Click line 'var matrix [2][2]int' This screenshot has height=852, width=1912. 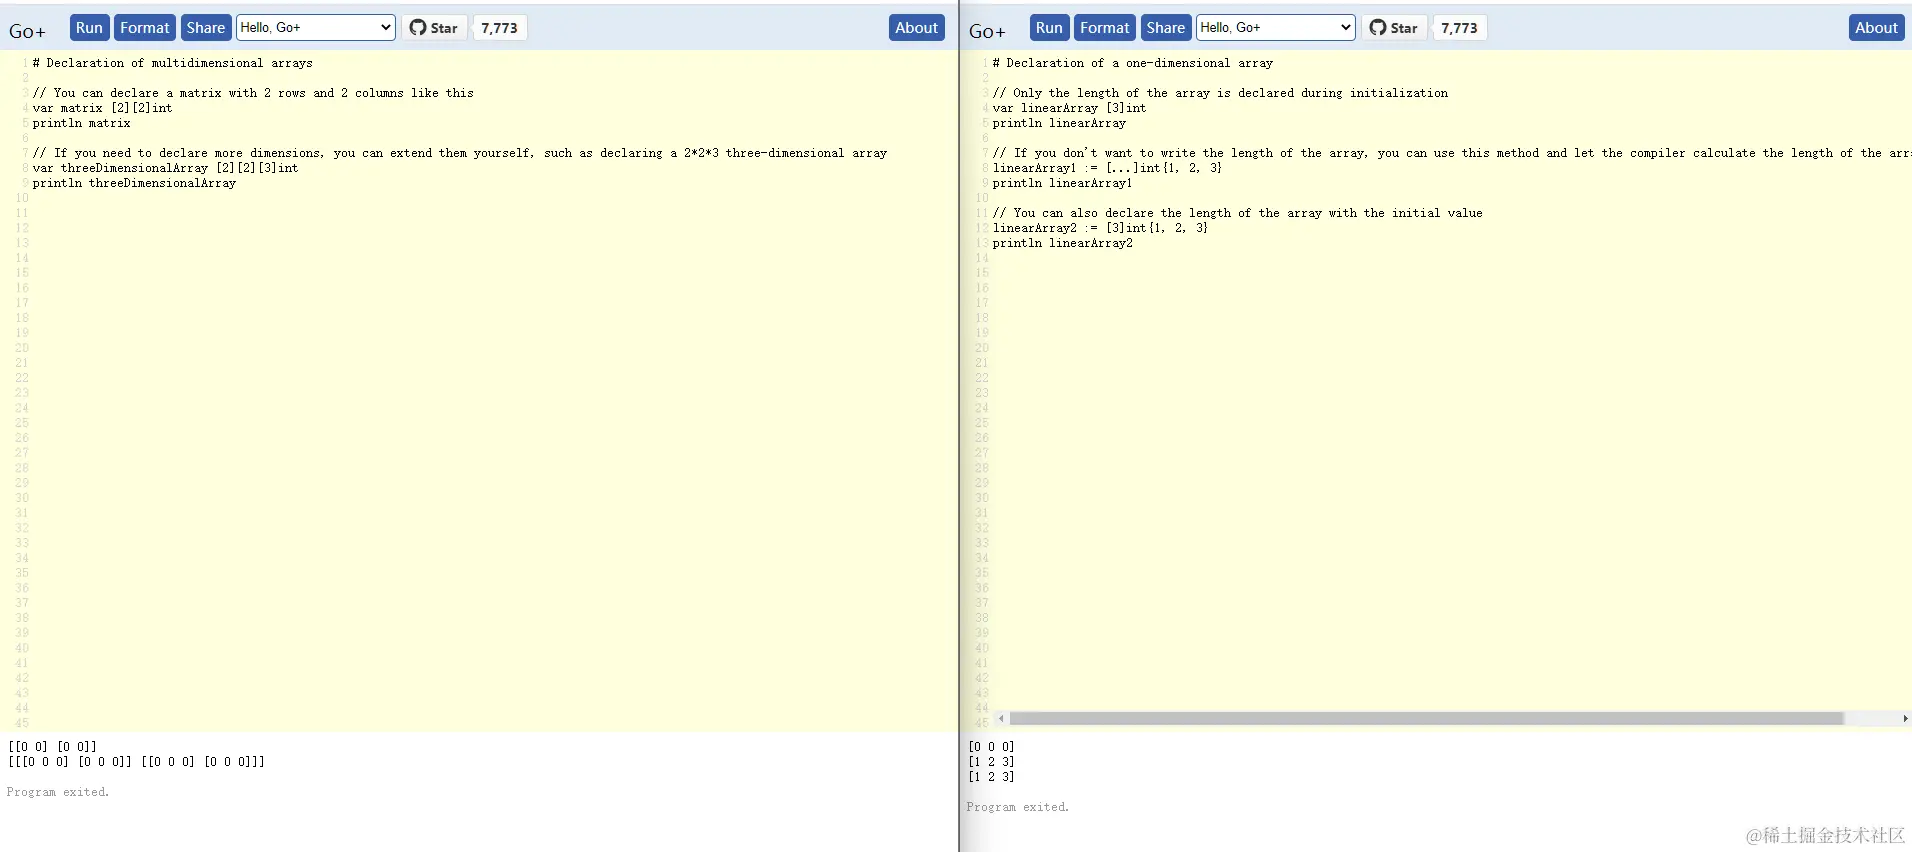click(102, 108)
